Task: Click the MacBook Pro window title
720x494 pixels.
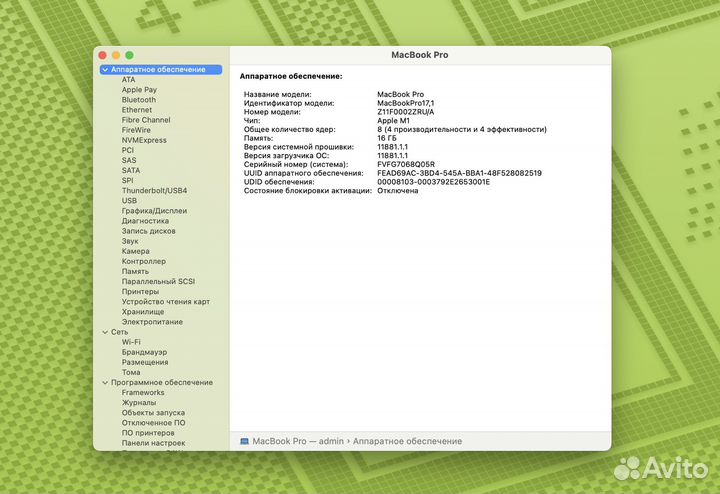Action: pyautogui.click(x=420, y=55)
